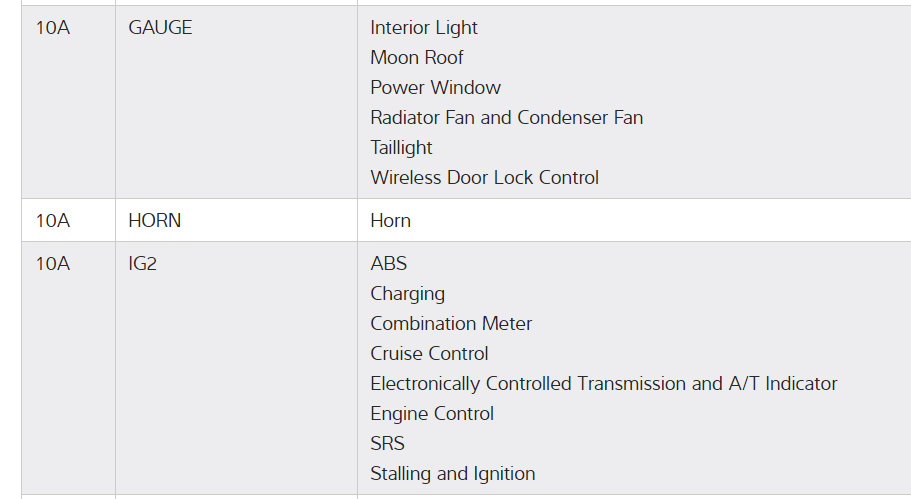Click the IG2 fuse name cell
911x499 pixels.
click(143, 264)
